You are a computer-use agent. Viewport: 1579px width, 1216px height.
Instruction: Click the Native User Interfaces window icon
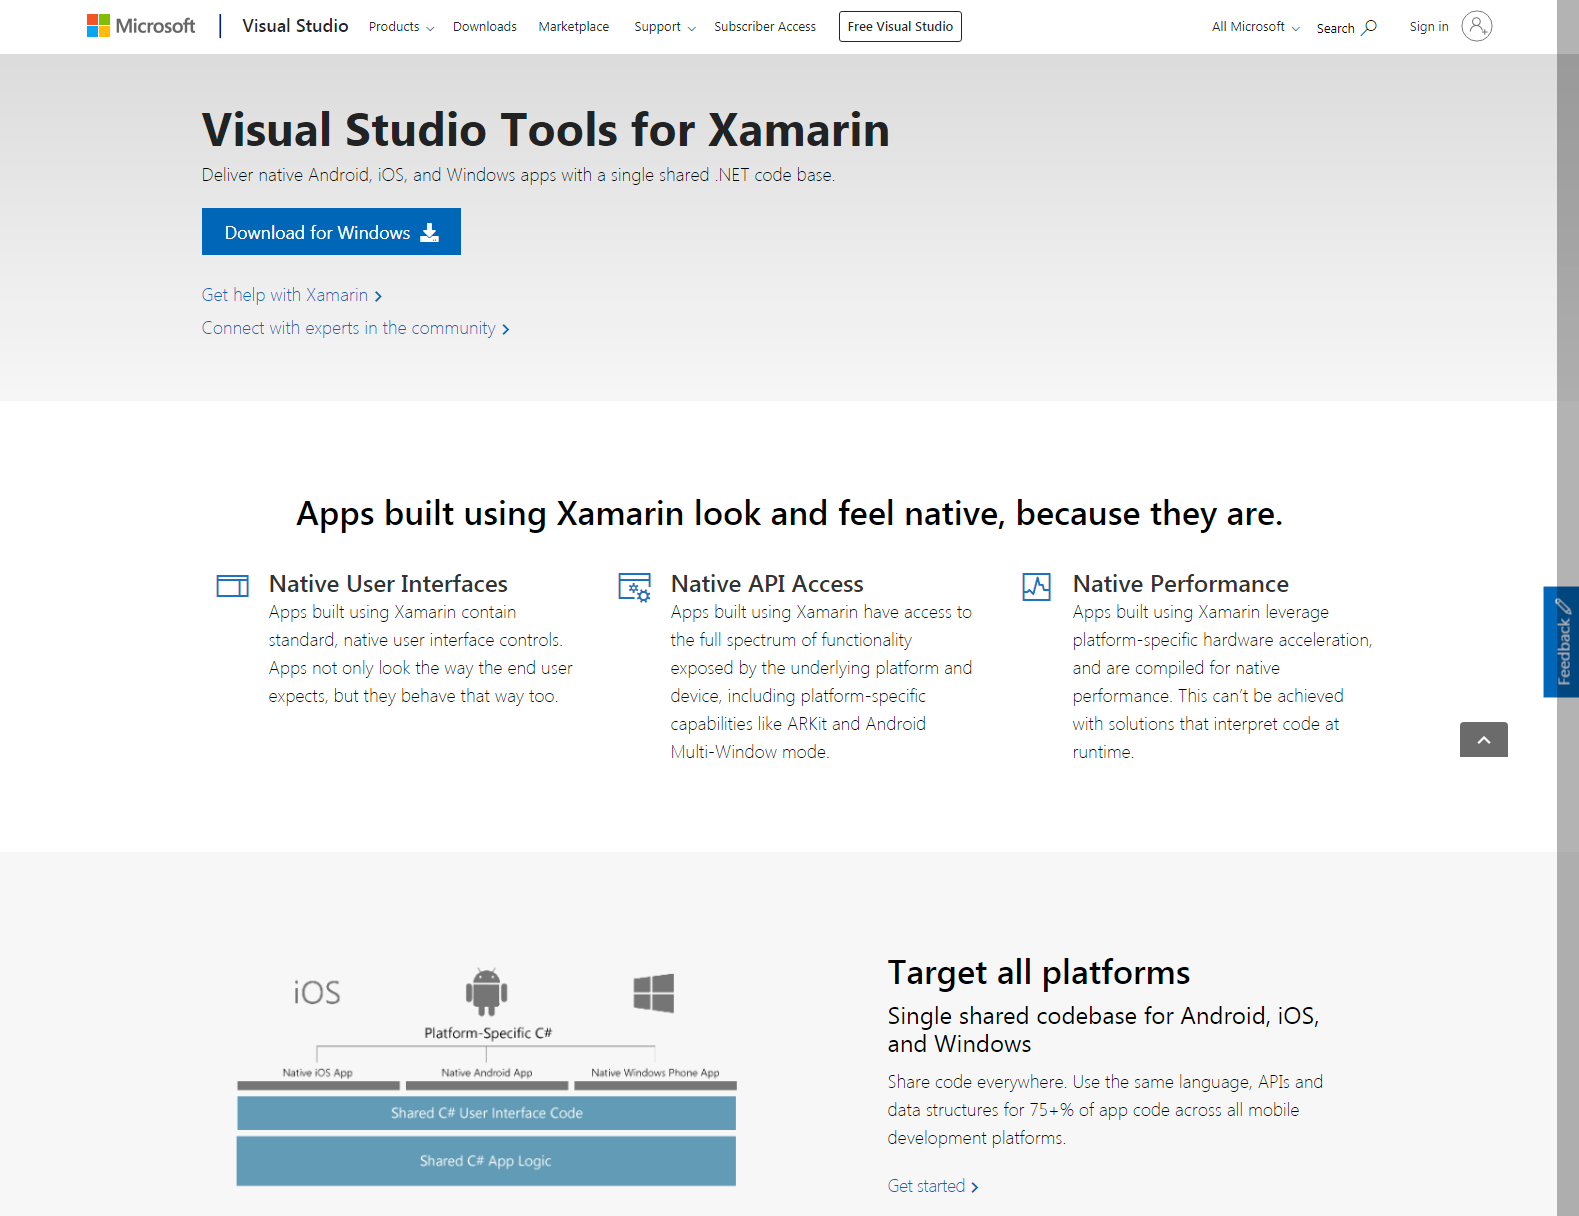pyautogui.click(x=233, y=586)
